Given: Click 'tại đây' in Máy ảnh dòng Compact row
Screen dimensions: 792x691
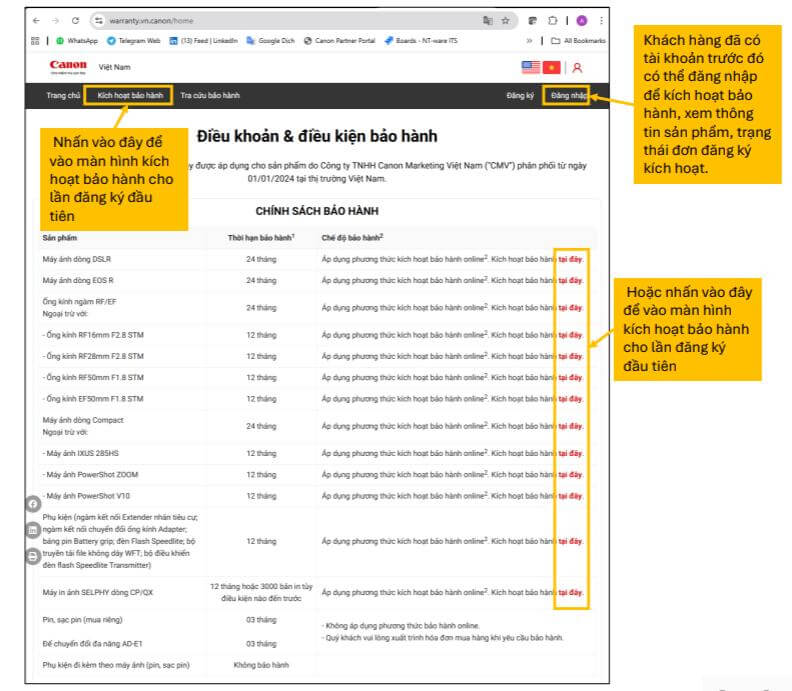Looking at the screenshot, I should click(x=570, y=426).
